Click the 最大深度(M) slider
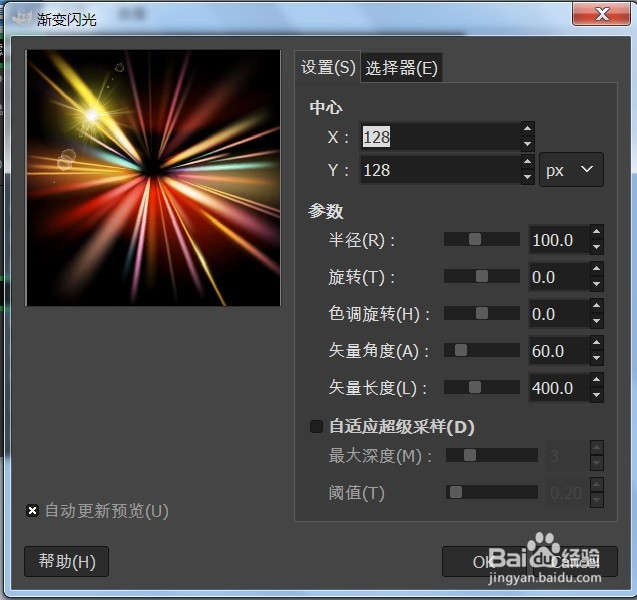This screenshot has width=637, height=600. (492, 455)
